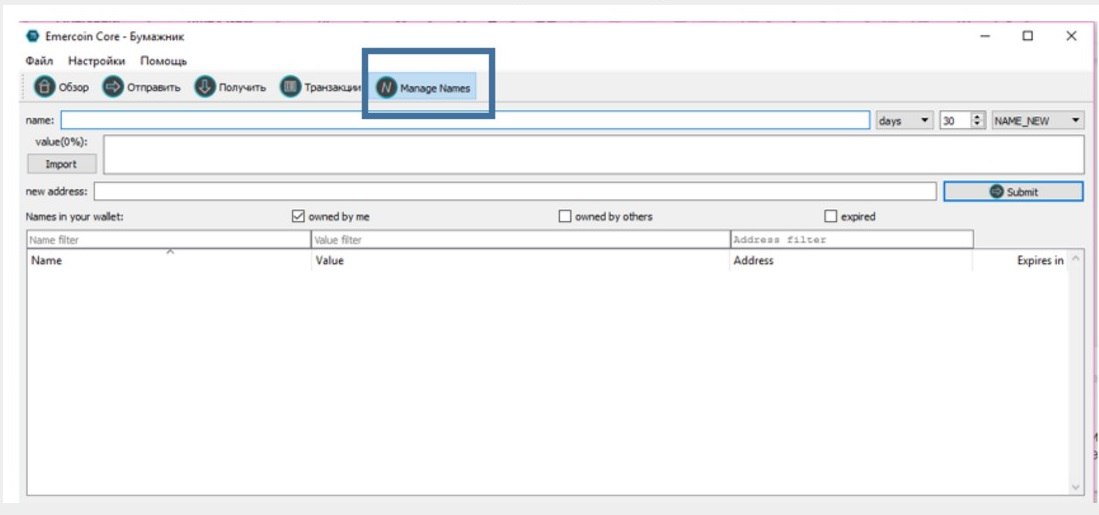Viewport: 1099px width, 515px height.
Task: Open the Помощь menu
Action: pos(163,61)
